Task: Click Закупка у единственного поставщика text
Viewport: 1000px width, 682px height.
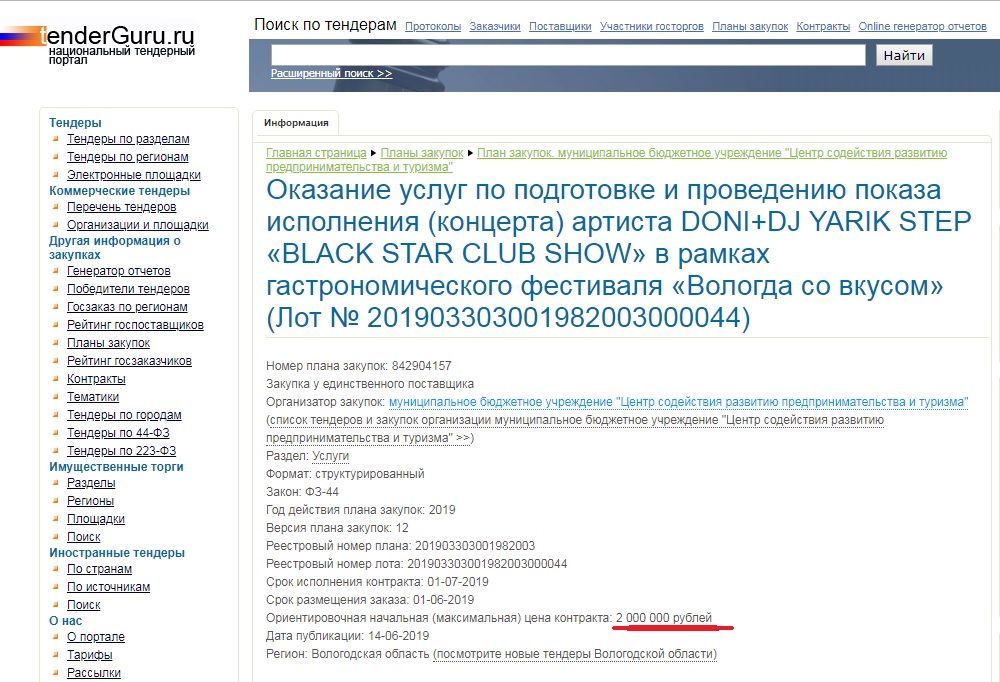Action: 370,384
